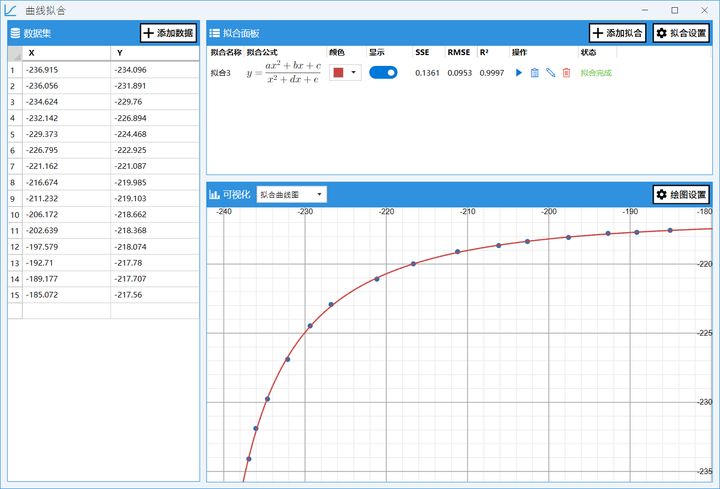Click the curve fitting app icon in title bar
Image resolution: width=720 pixels, height=489 pixels.
(x=11, y=10)
